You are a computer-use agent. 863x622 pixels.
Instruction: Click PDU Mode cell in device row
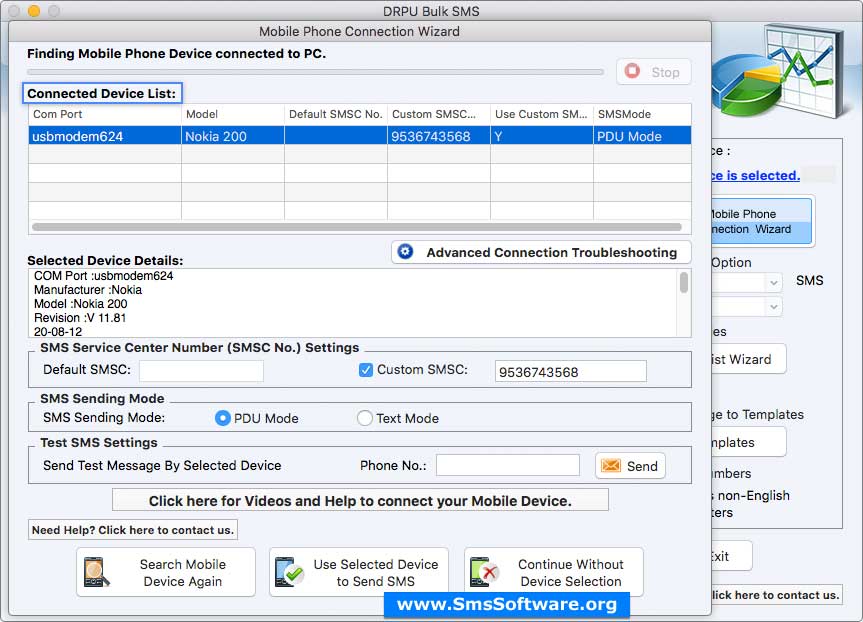pyautogui.click(x=642, y=136)
